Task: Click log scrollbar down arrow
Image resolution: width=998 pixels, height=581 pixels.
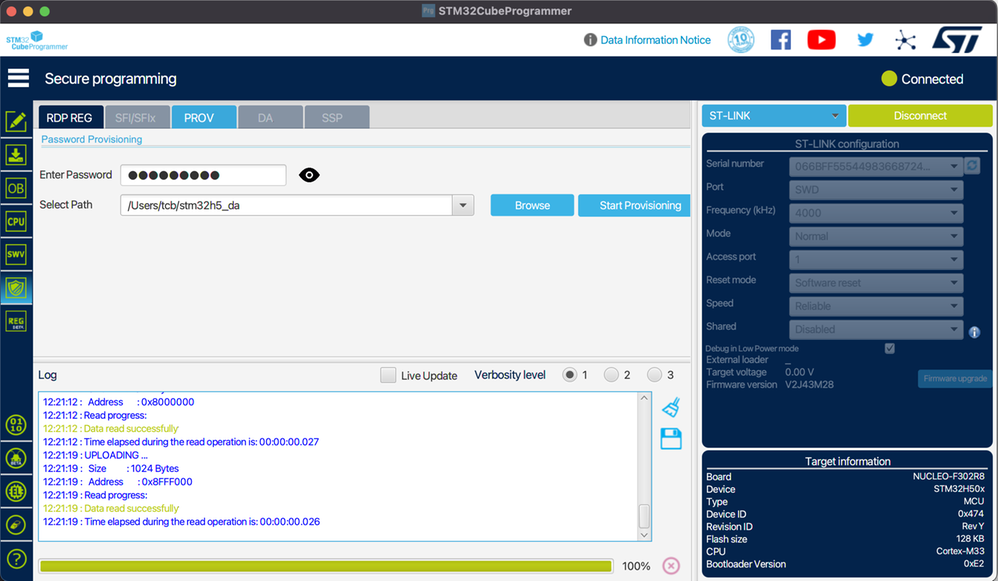Action: pos(644,535)
